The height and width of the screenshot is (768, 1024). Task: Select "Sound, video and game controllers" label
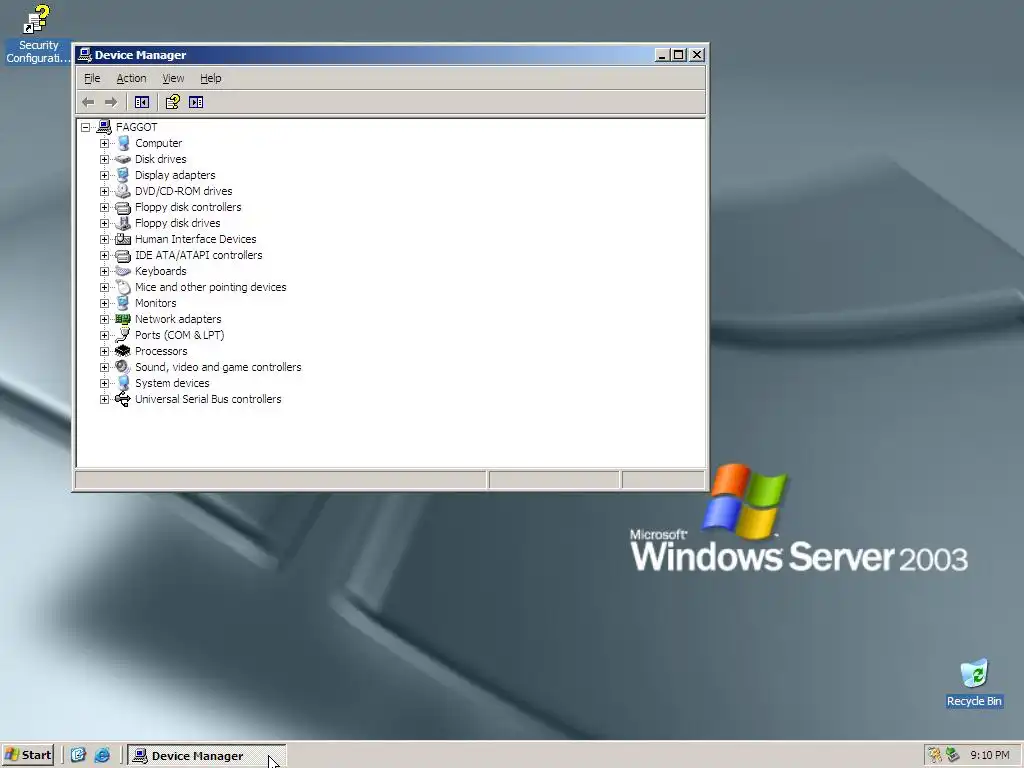pos(218,367)
